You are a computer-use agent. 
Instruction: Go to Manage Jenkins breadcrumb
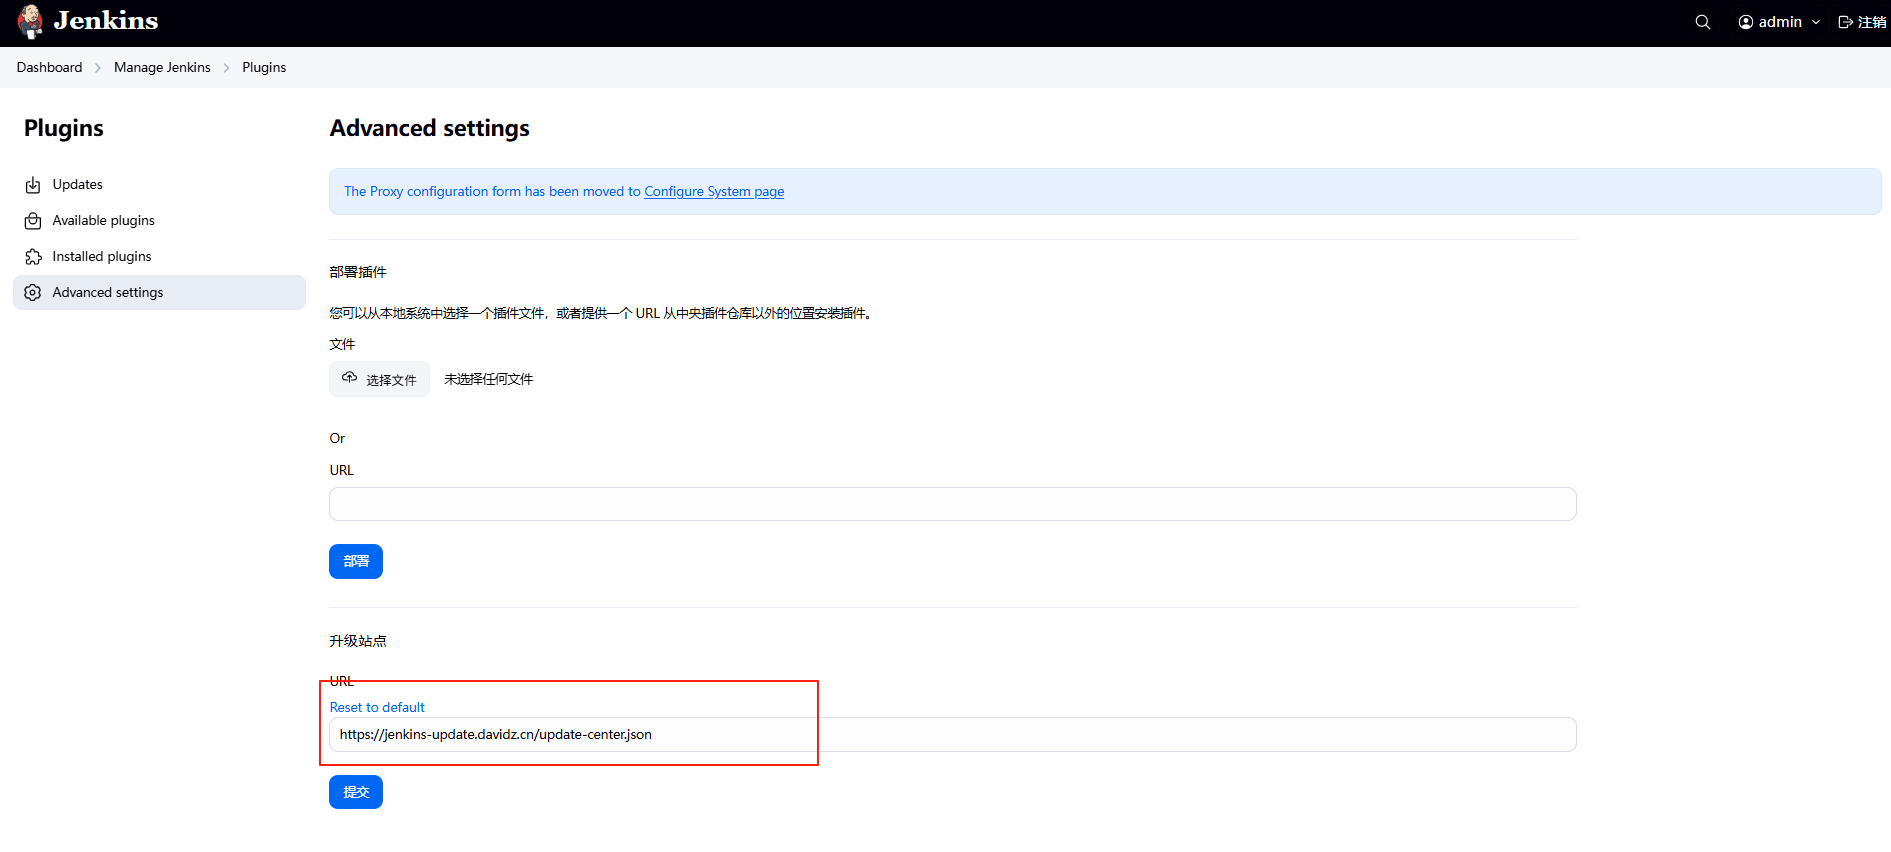(x=162, y=68)
